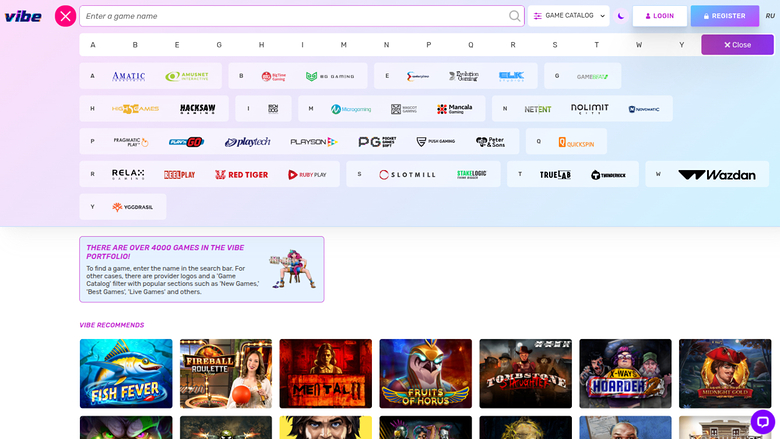
Task: Click the magnifying glass search icon
Action: point(514,16)
